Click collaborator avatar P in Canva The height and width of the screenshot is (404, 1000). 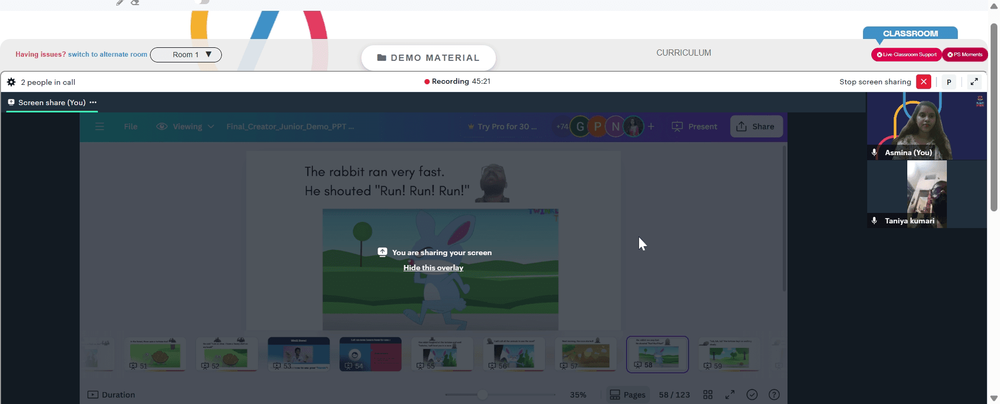point(598,126)
